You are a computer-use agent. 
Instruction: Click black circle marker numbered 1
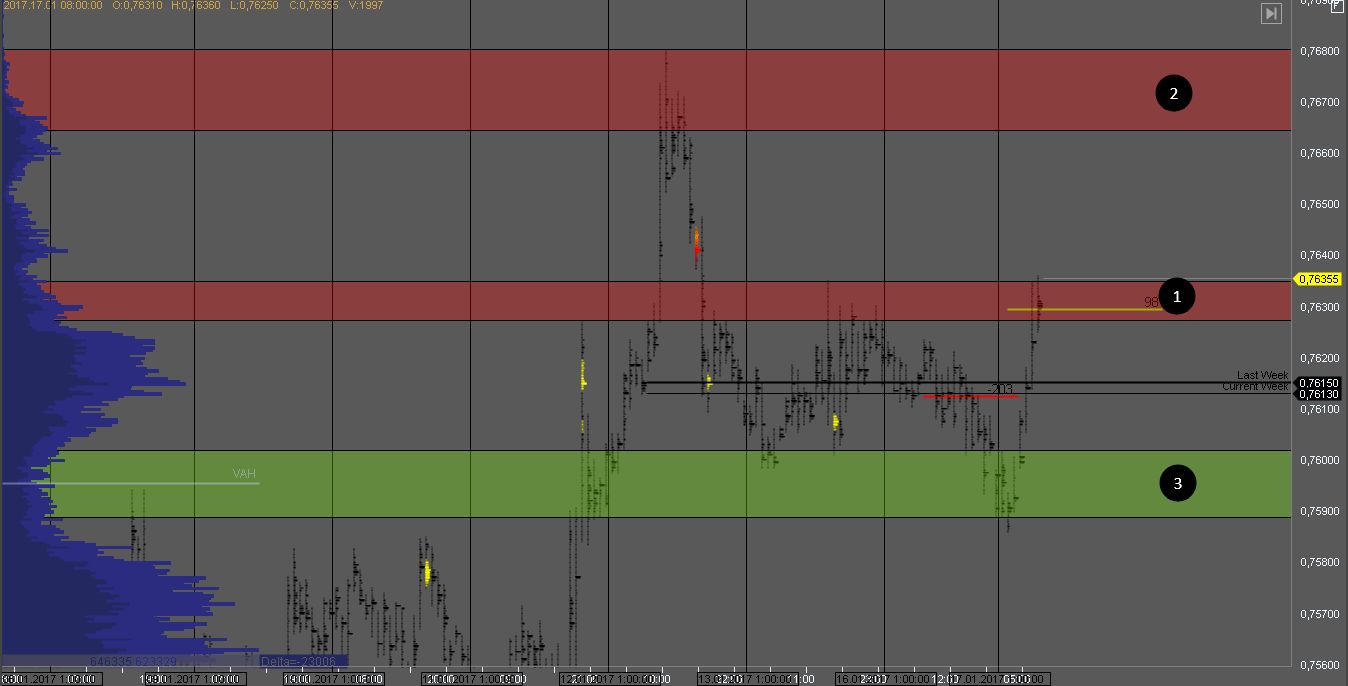pyautogui.click(x=1177, y=296)
